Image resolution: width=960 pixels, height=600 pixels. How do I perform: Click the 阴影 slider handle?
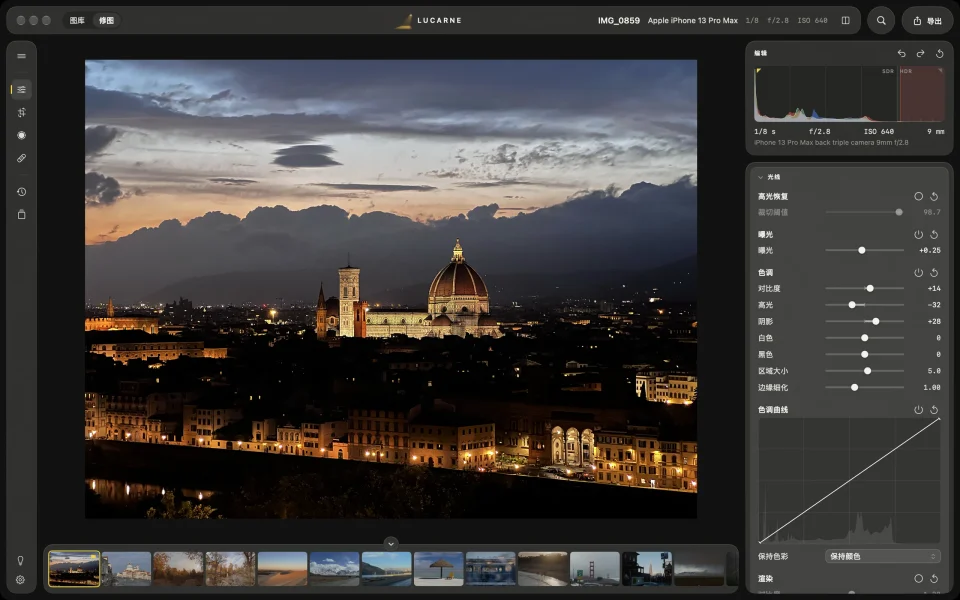click(x=876, y=321)
